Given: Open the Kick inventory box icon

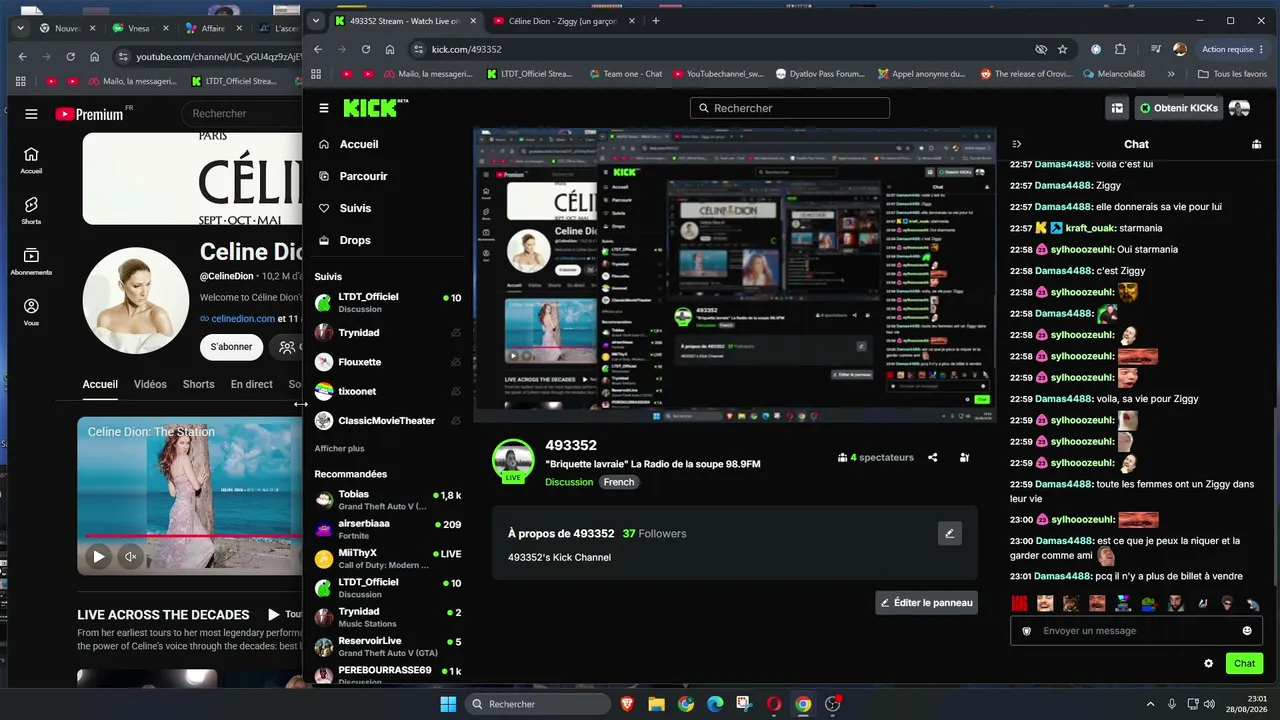Looking at the screenshot, I should pos(1116,108).
